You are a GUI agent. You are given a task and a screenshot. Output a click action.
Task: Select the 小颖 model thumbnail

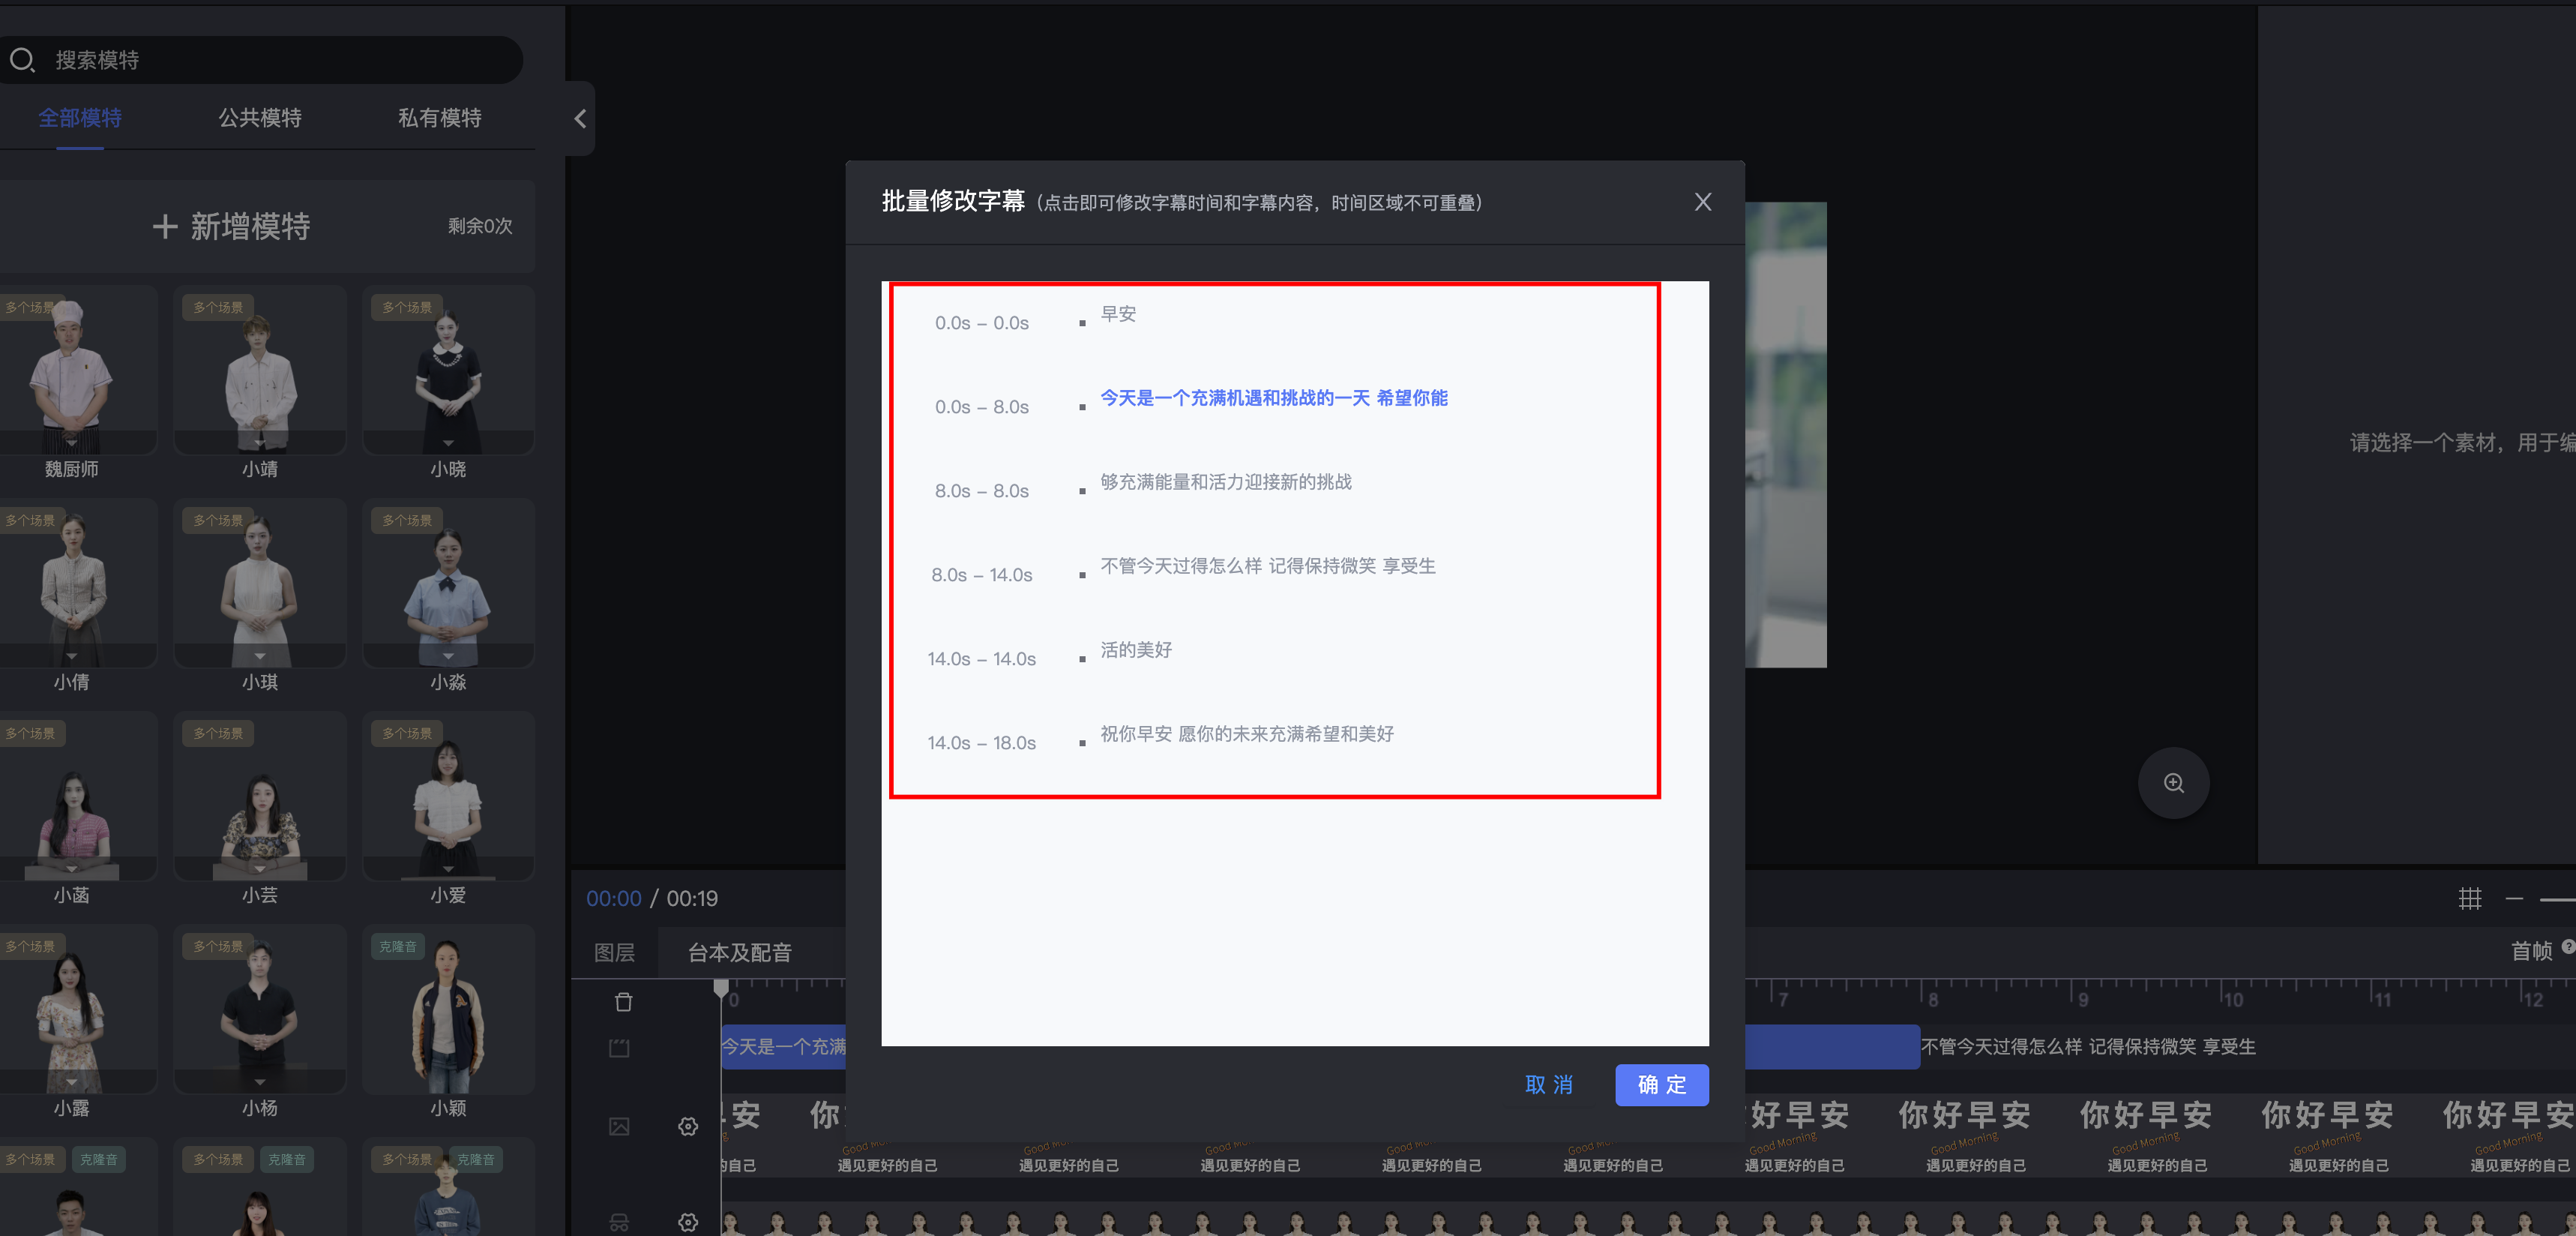point(448,1009)
